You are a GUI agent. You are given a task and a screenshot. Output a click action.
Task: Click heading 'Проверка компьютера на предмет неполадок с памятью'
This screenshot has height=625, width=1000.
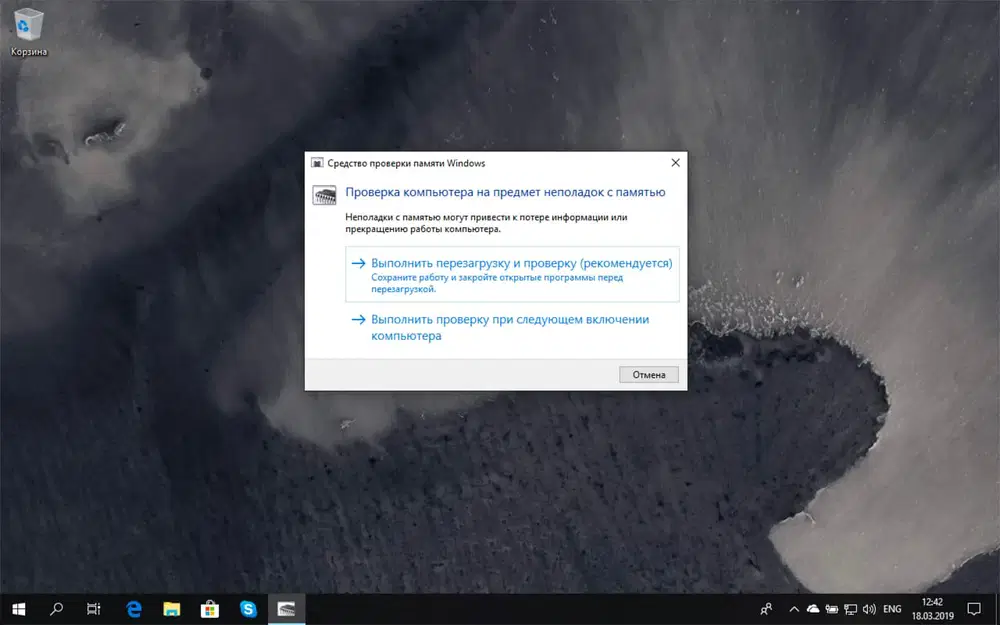(505, 192)
